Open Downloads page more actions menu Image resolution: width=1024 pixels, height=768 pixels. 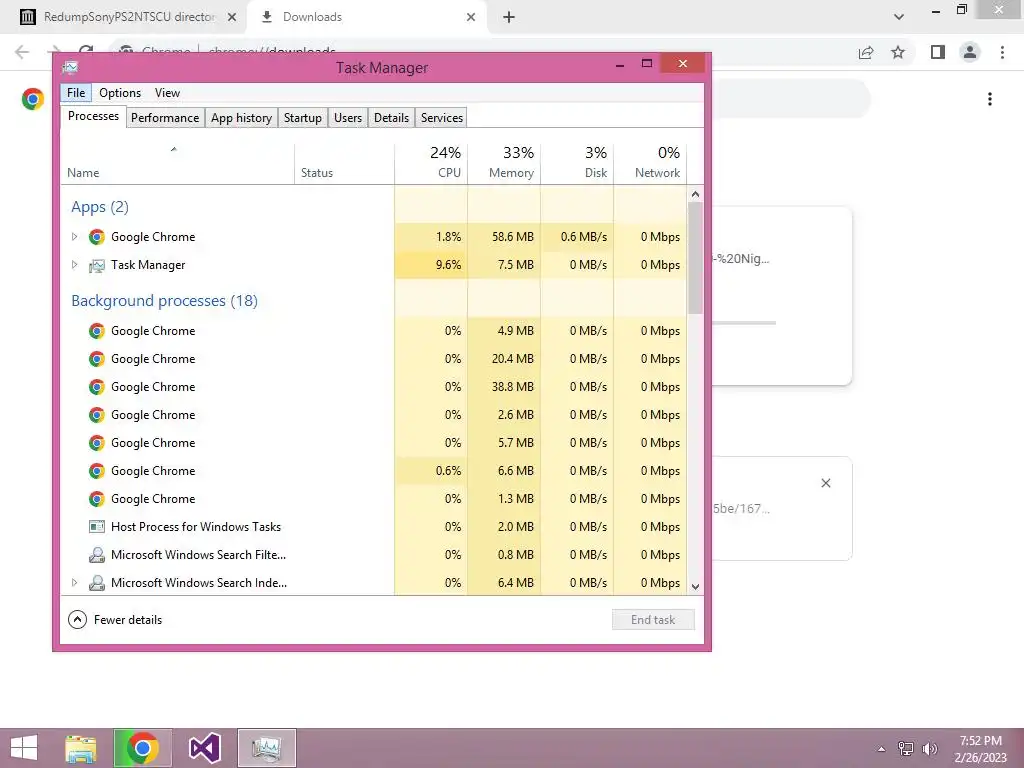(990, 99)
